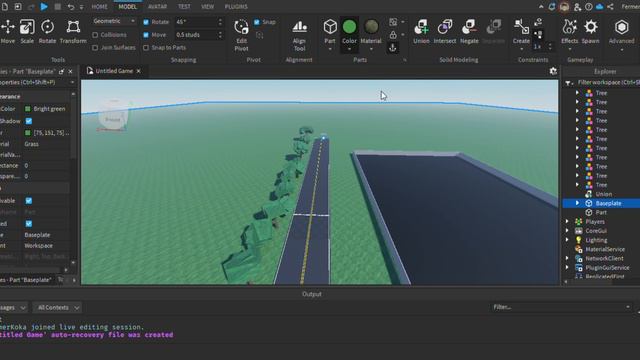The height and width of the screenshot is (360, 640).
Task: Select the Move tool
Action: click(8, 31)
